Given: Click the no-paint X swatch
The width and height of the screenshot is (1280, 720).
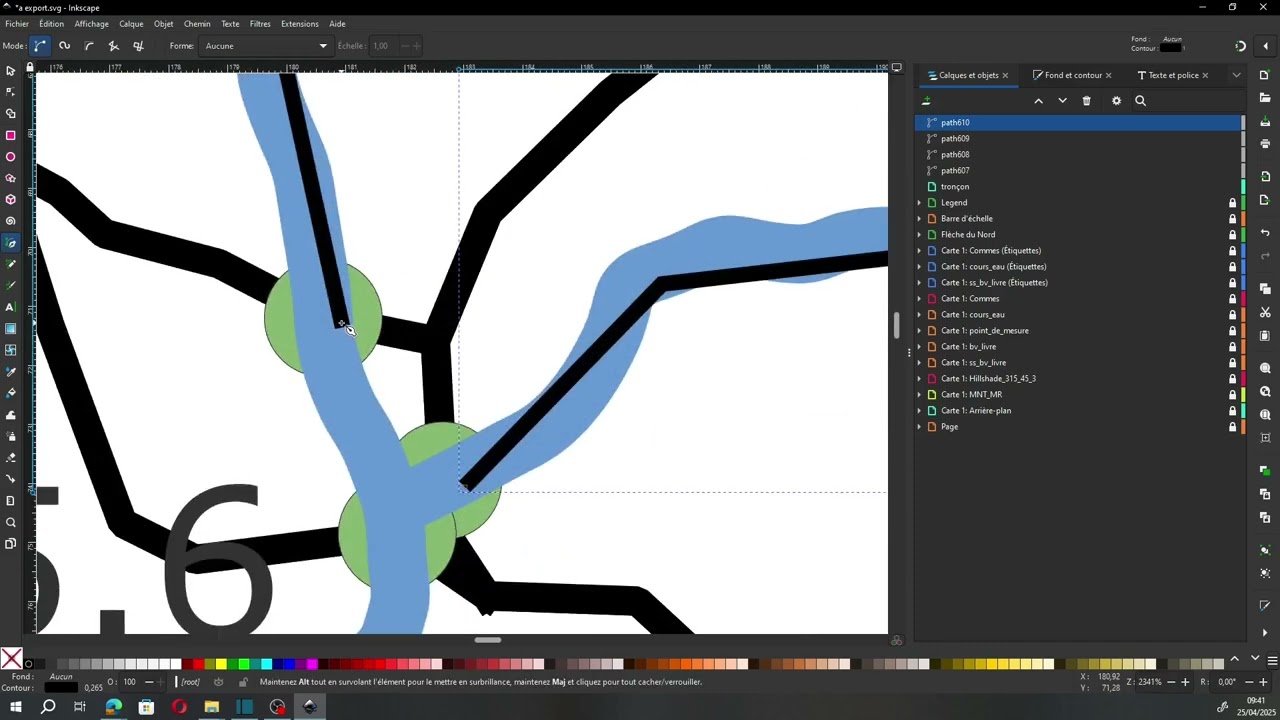Looking at the screenshot, I should [11, 659].
